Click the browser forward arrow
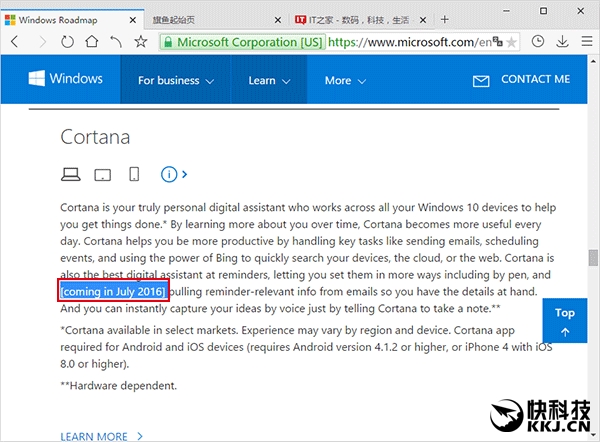 coord(42,41)
